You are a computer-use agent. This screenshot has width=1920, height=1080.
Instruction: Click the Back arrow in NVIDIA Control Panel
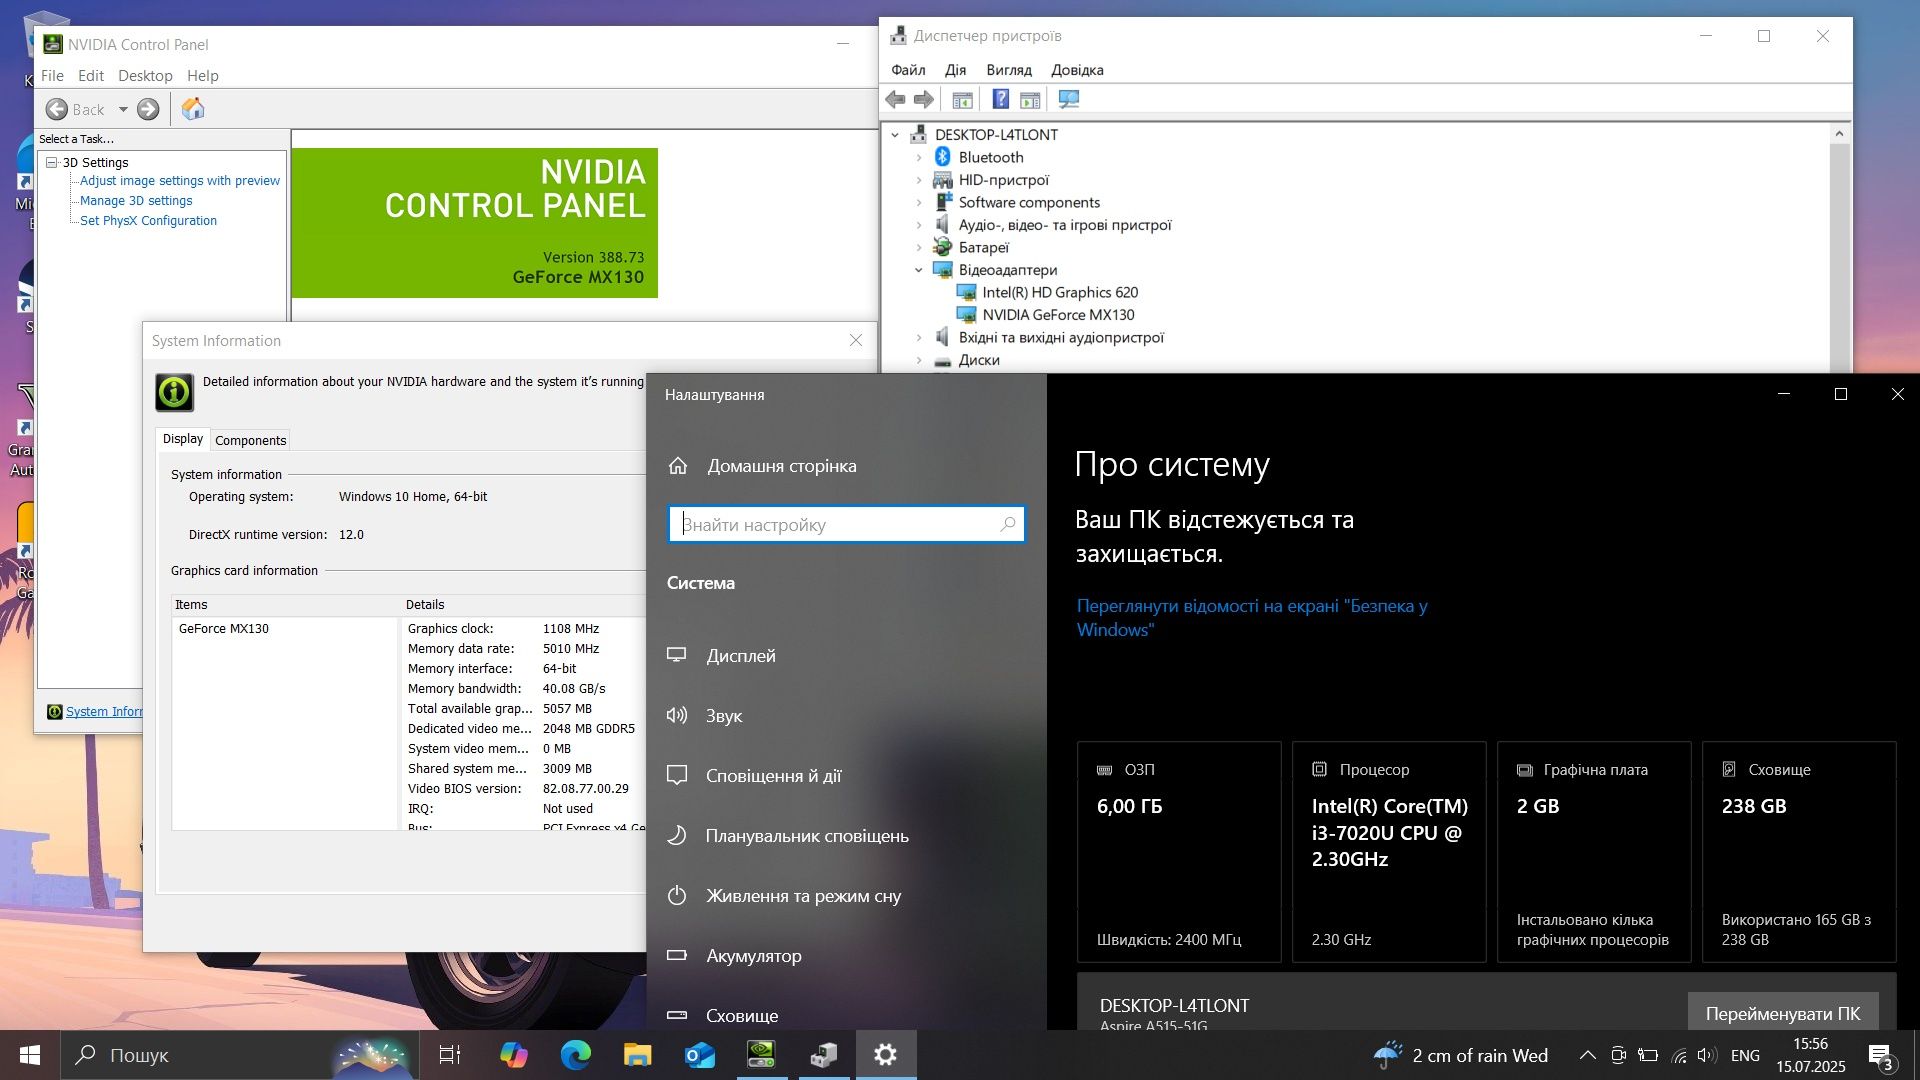click(x=57, y=109)
